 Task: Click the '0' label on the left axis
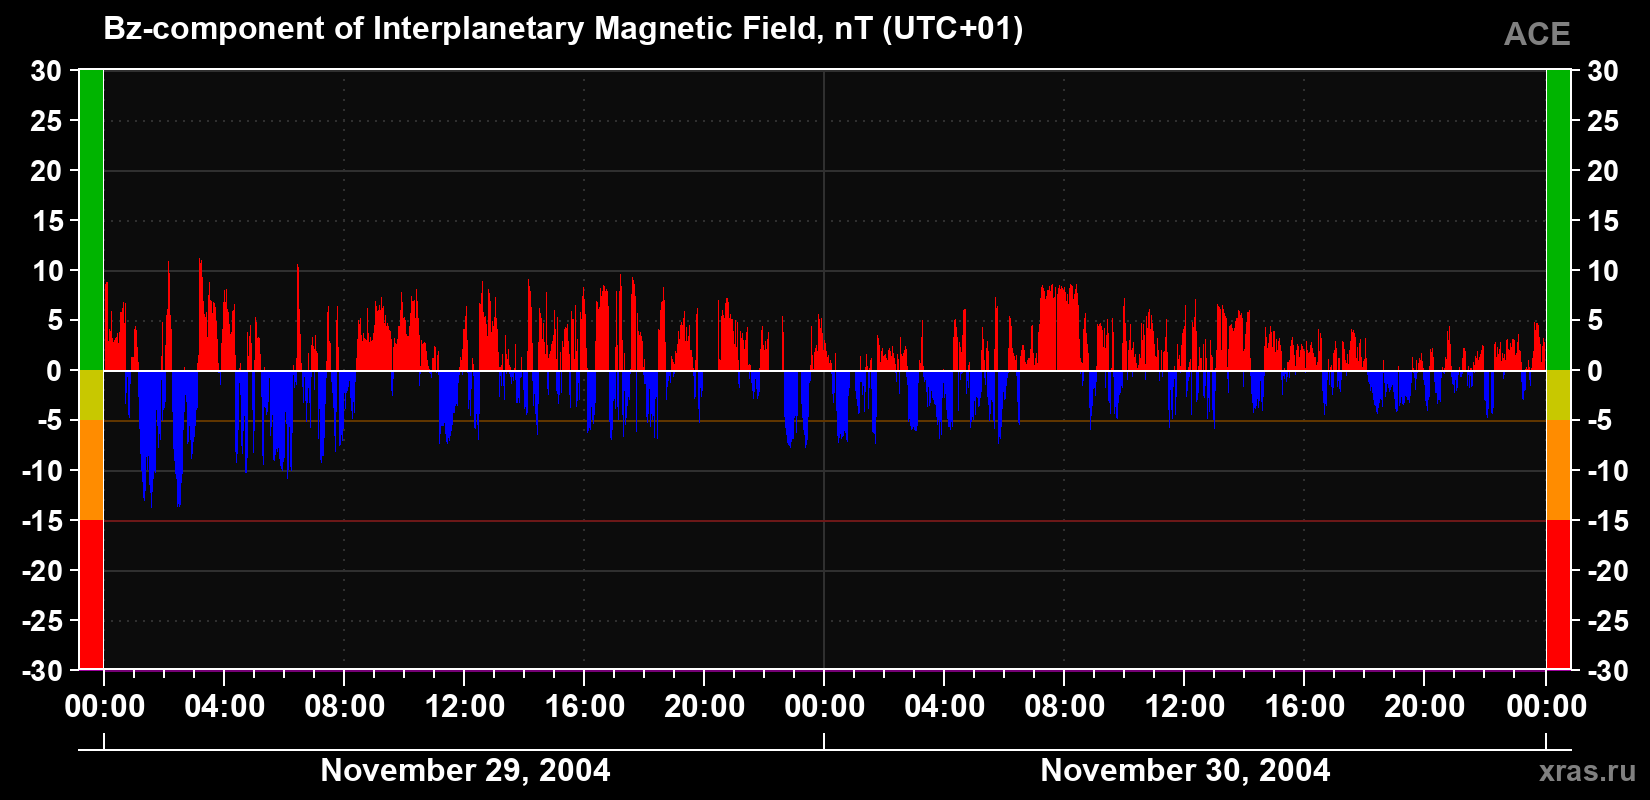click(x=54, y=371)
